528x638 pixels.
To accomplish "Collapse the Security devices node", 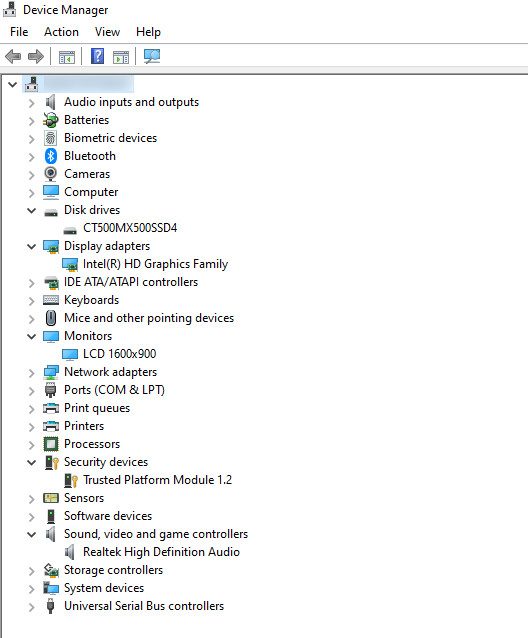I will click(32, 462).
